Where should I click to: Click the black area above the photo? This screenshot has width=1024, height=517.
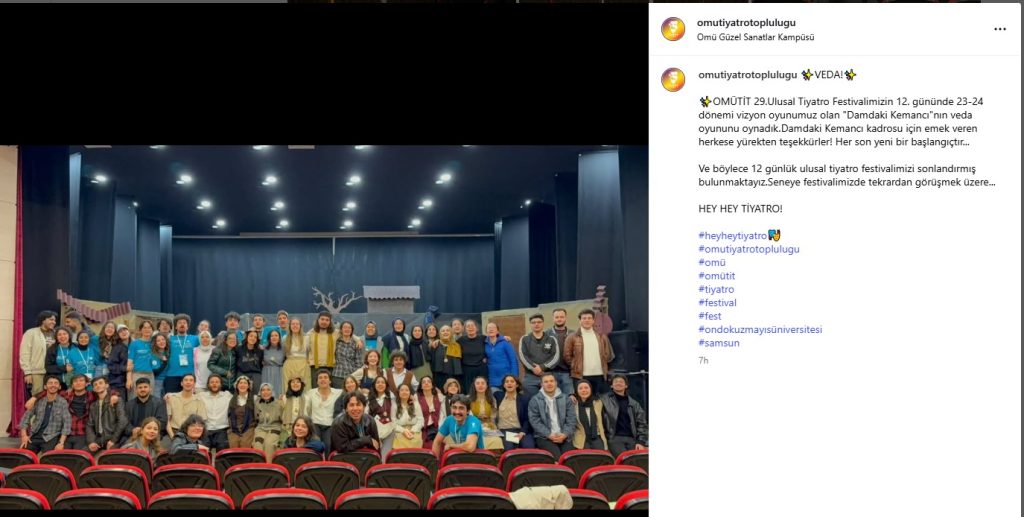pos(324,74)
